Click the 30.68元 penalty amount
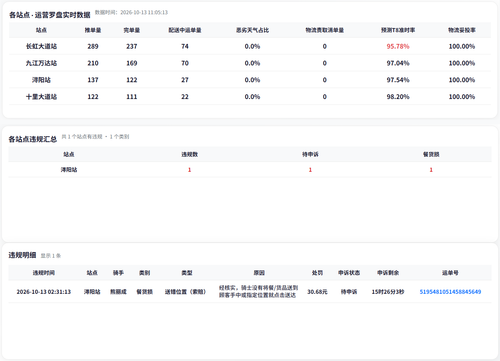This screenshot has height=361, width=500. (x=317, y=292)
